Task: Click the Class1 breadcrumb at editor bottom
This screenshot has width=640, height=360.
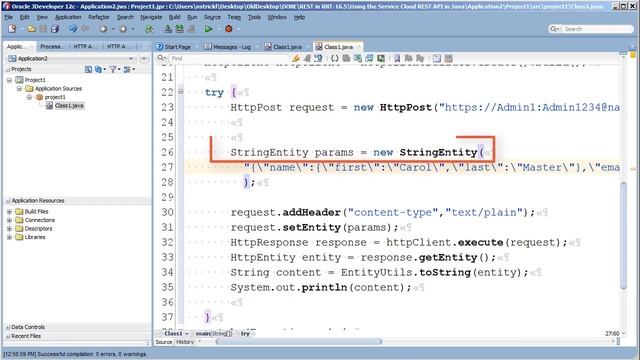Action: click(x=174, y=333)
